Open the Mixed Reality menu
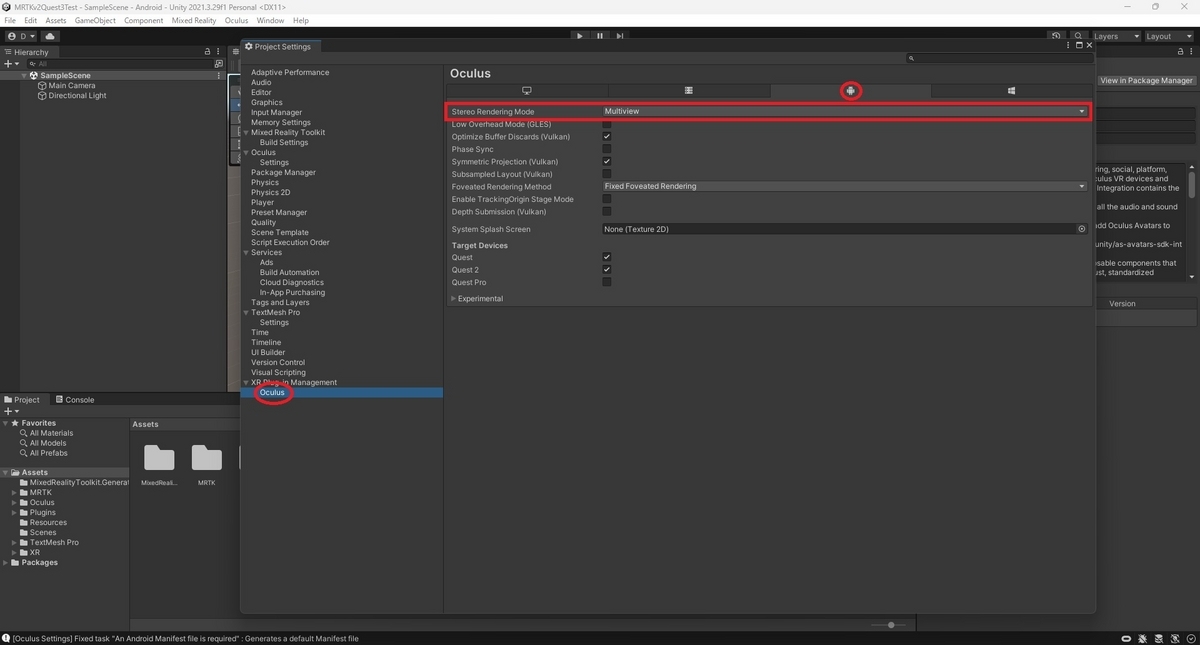This screenshot has width=1200, height=645. (x=194, y=20)
